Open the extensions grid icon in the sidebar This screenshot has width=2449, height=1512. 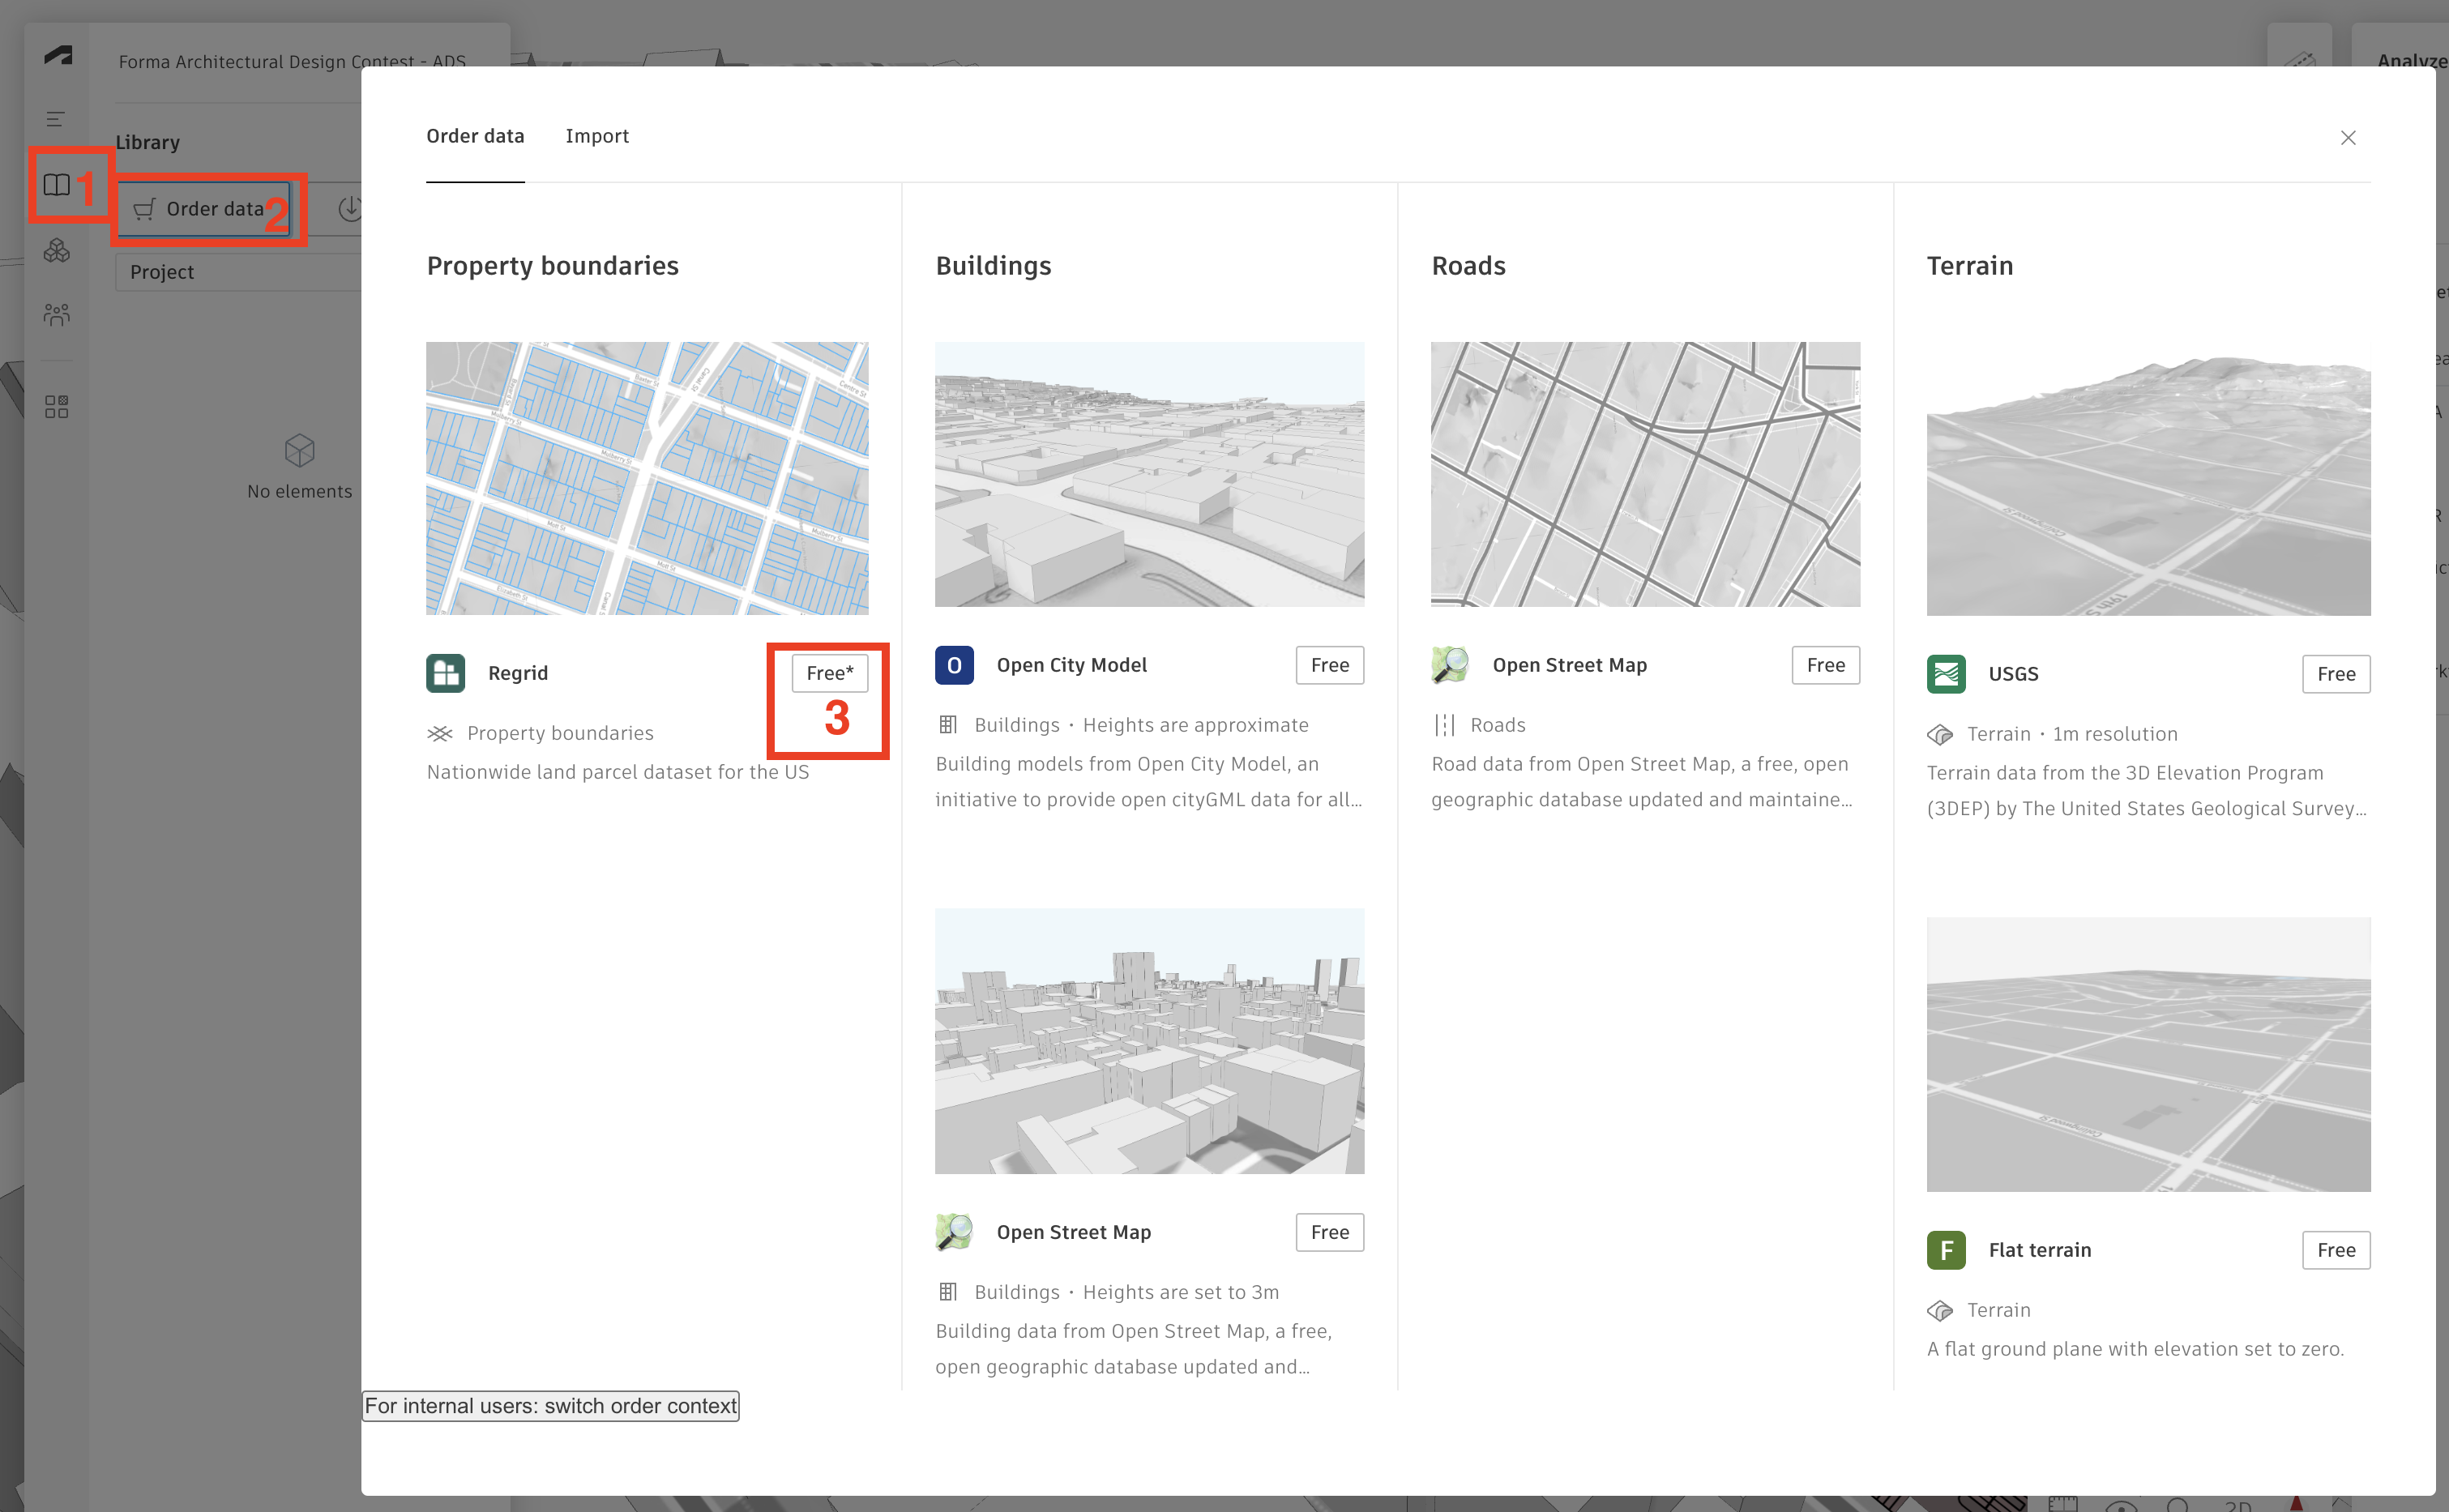point(56,406)
